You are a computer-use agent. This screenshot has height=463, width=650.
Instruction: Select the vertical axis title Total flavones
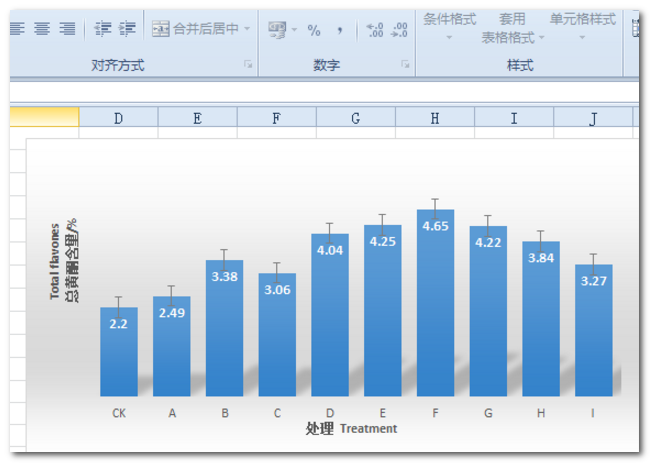click(55, 262)
